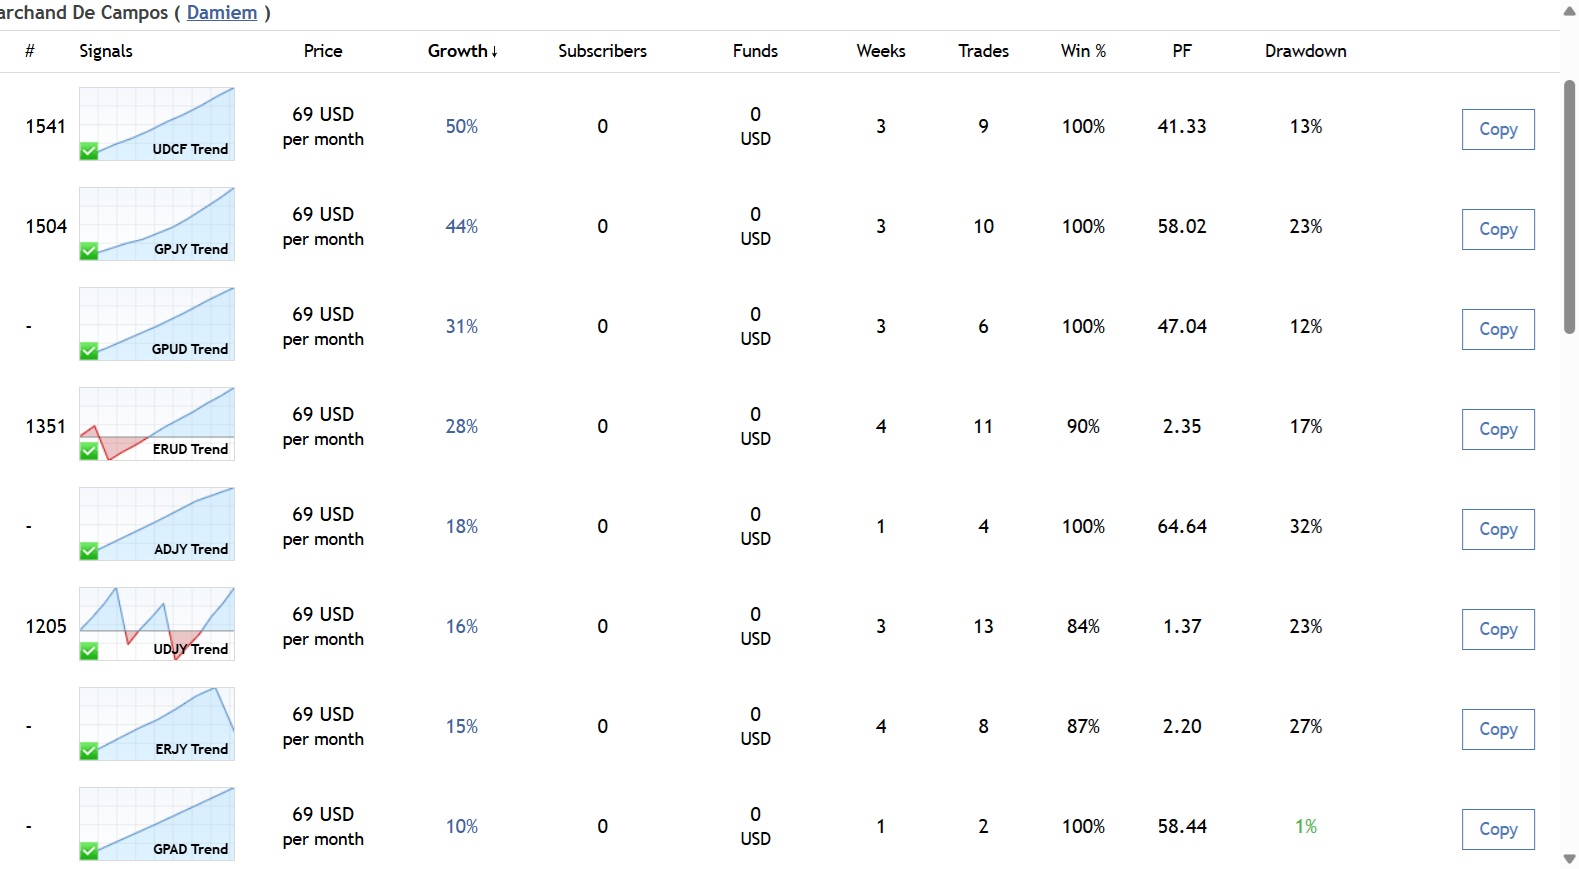This screenshot has width=1579, height=869.
Task: Sort the list by Win % column
Action: click(1083, 51)
